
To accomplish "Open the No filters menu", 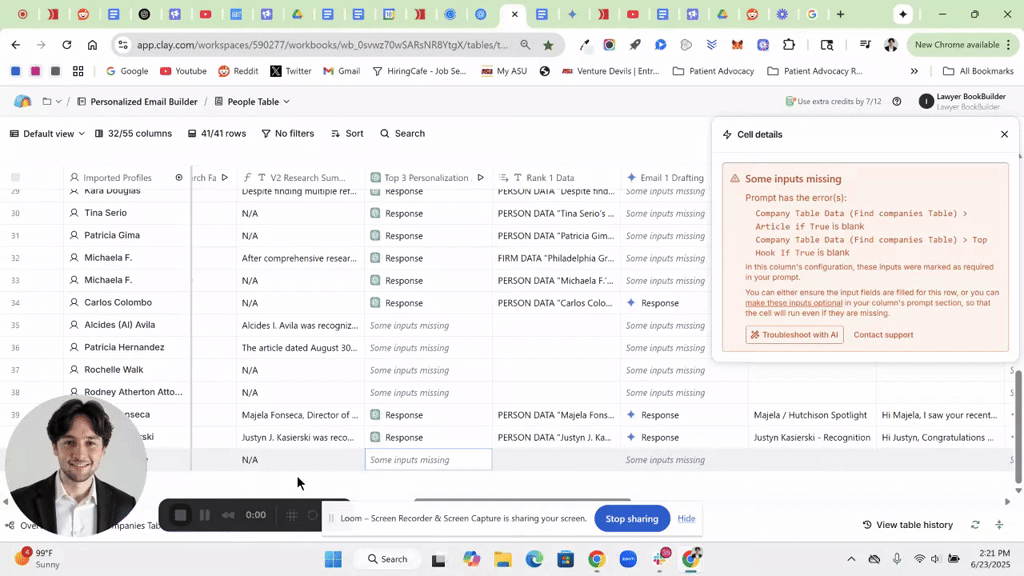I will pyautogui.click(x=287, y=133).
